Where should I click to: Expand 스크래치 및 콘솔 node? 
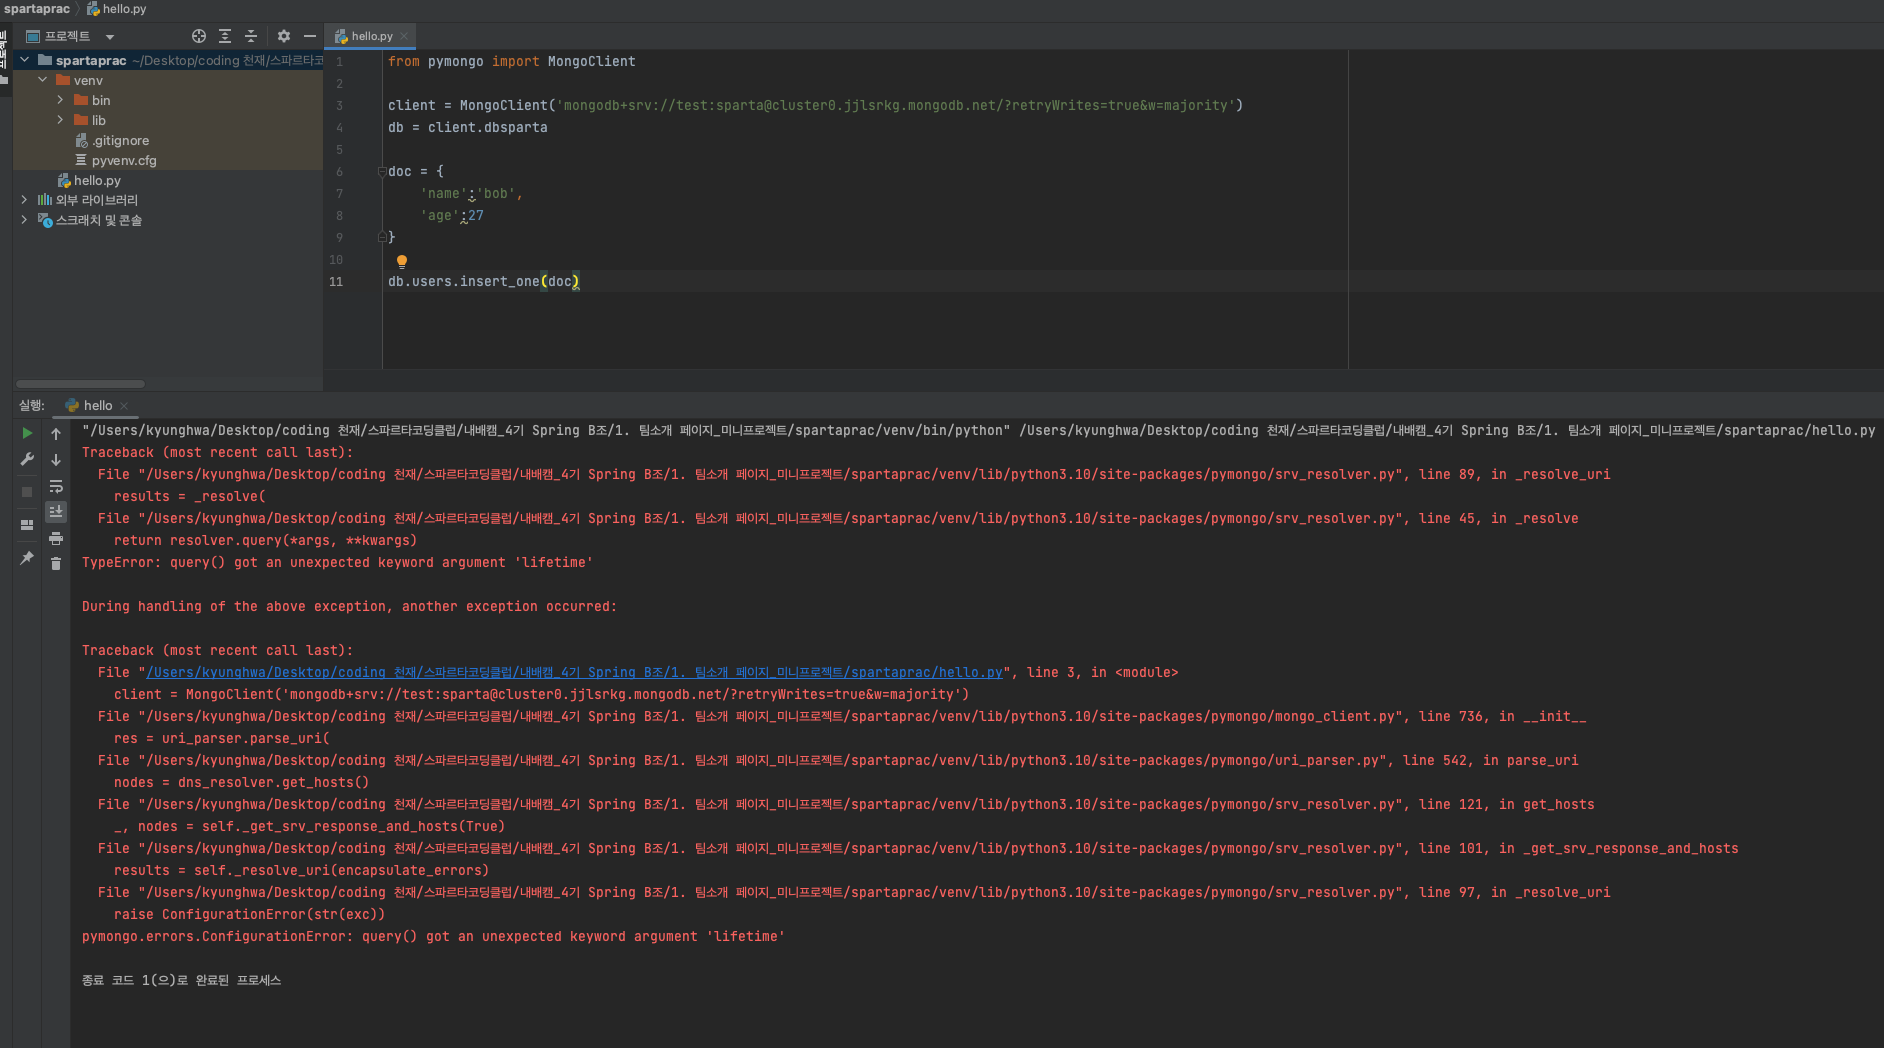25,220
